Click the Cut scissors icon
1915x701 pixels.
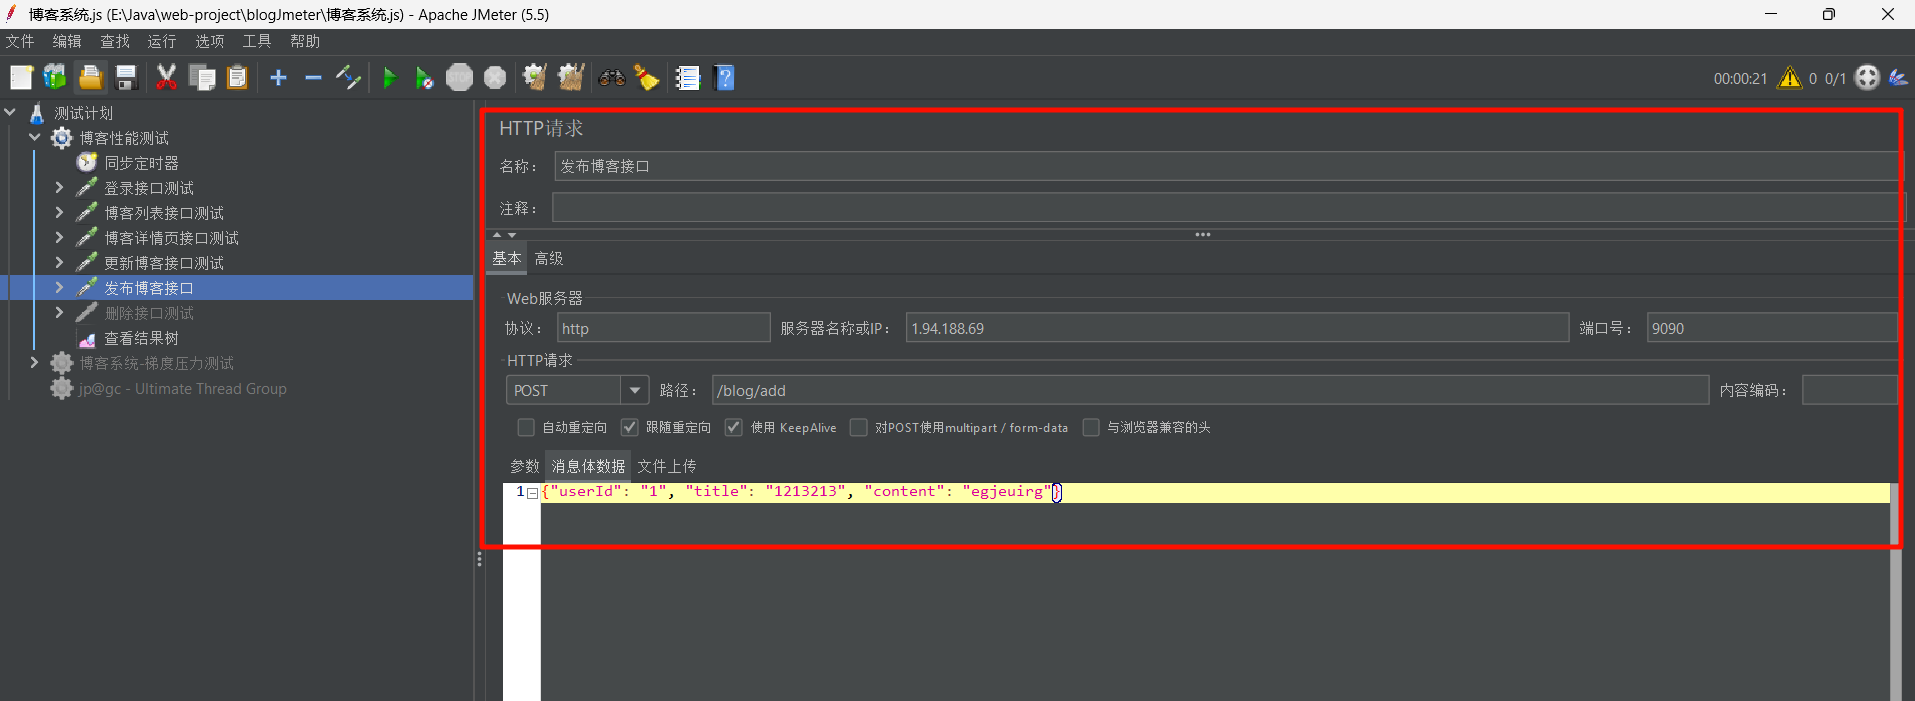(x=167, y=78)
